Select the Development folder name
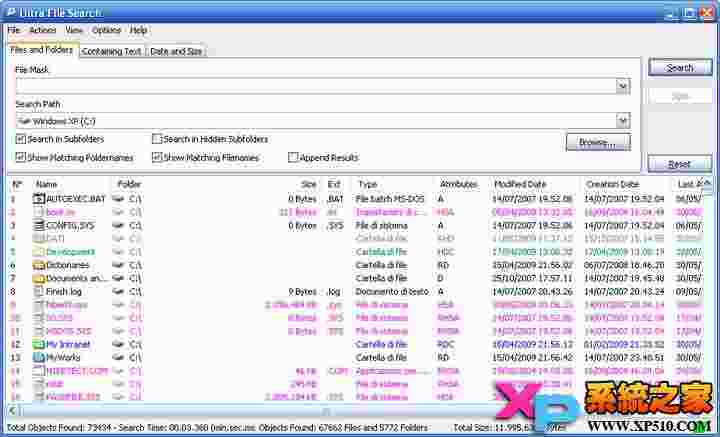 70,252
